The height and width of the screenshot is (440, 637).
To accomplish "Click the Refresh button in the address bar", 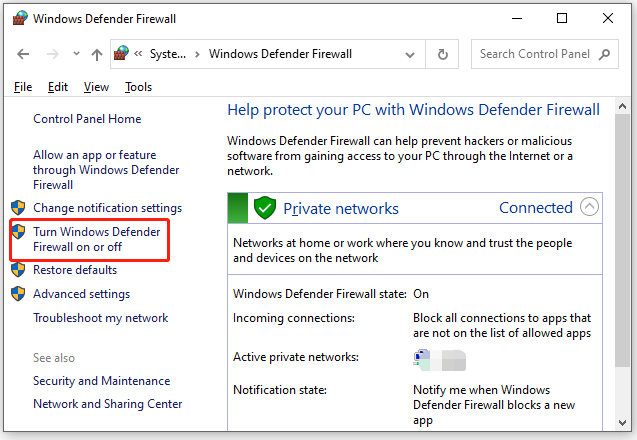I will [443, 54].
